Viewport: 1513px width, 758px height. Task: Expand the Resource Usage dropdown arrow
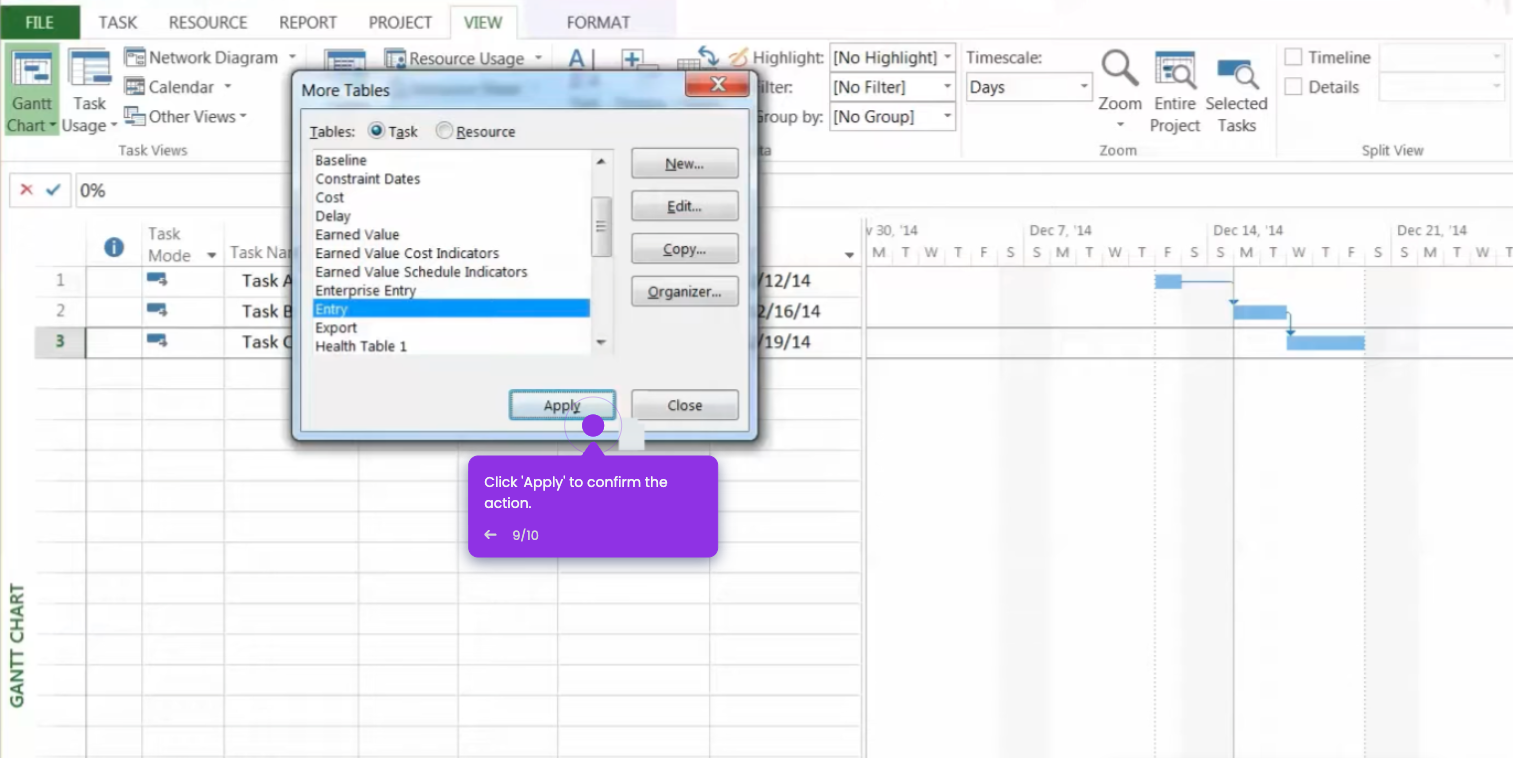(x=538, y=59)
